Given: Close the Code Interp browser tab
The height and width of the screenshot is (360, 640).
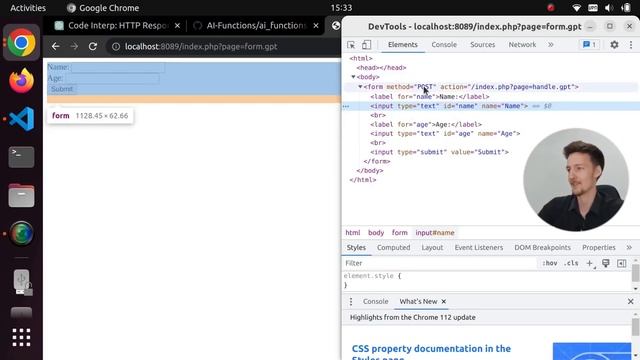Looking at the screenshot, I should pos(177,26).
